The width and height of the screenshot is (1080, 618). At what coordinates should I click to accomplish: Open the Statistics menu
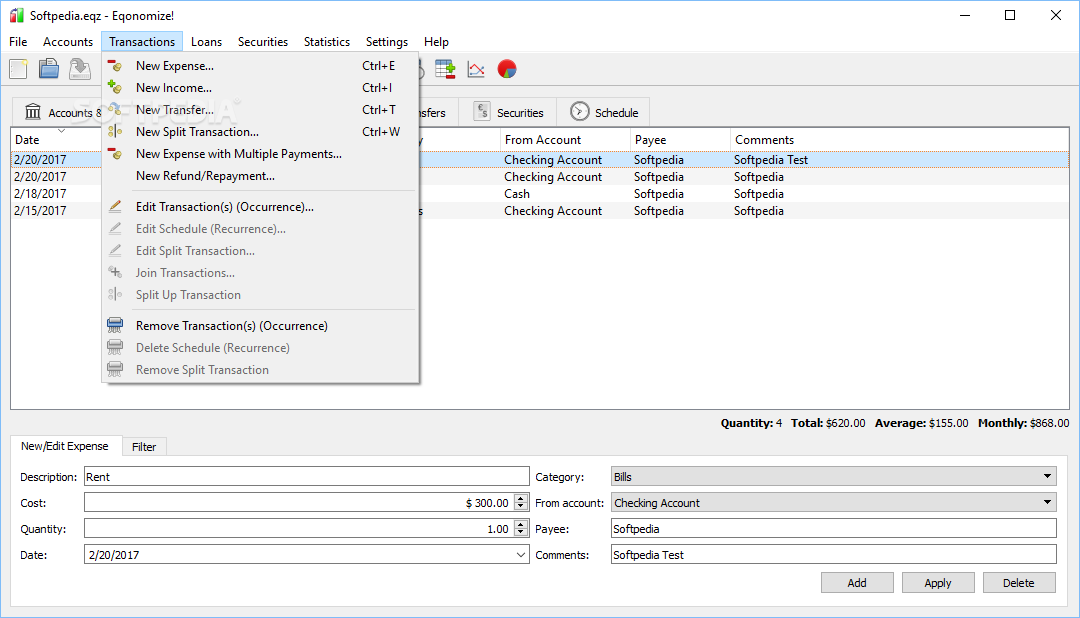327,42
